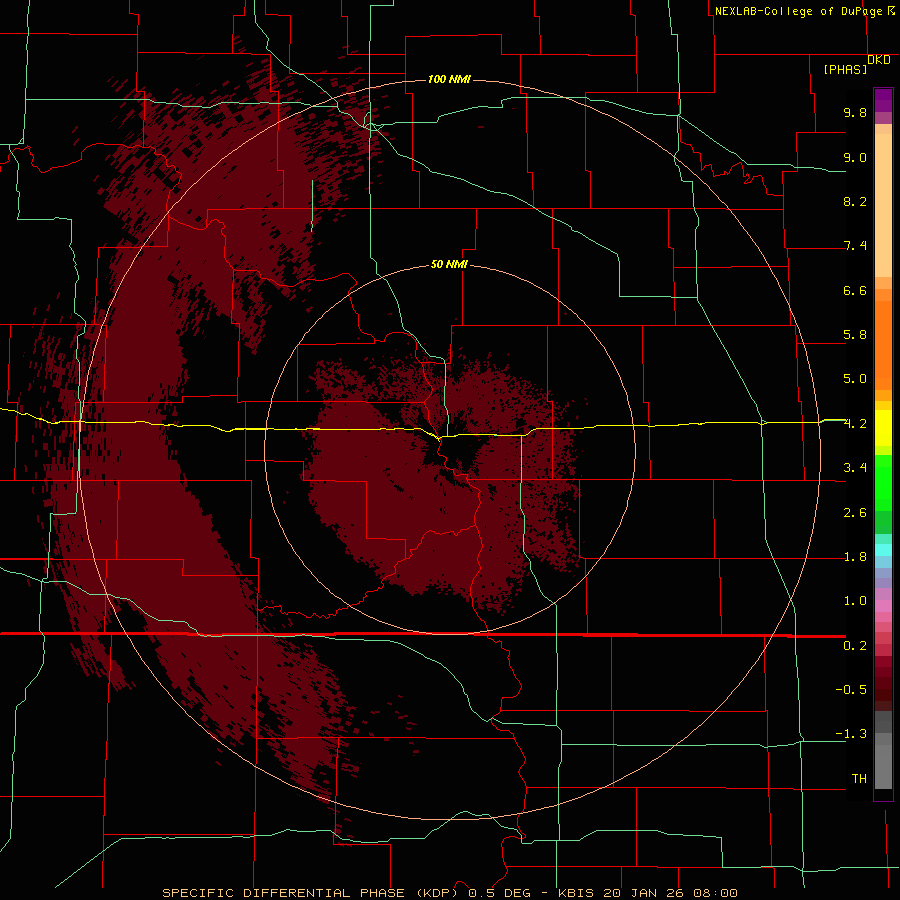Screen dimensions: 900x900
Task: Click the -0.5 value on the color scale
Action: pyautogui.click(x=851, y=690)
